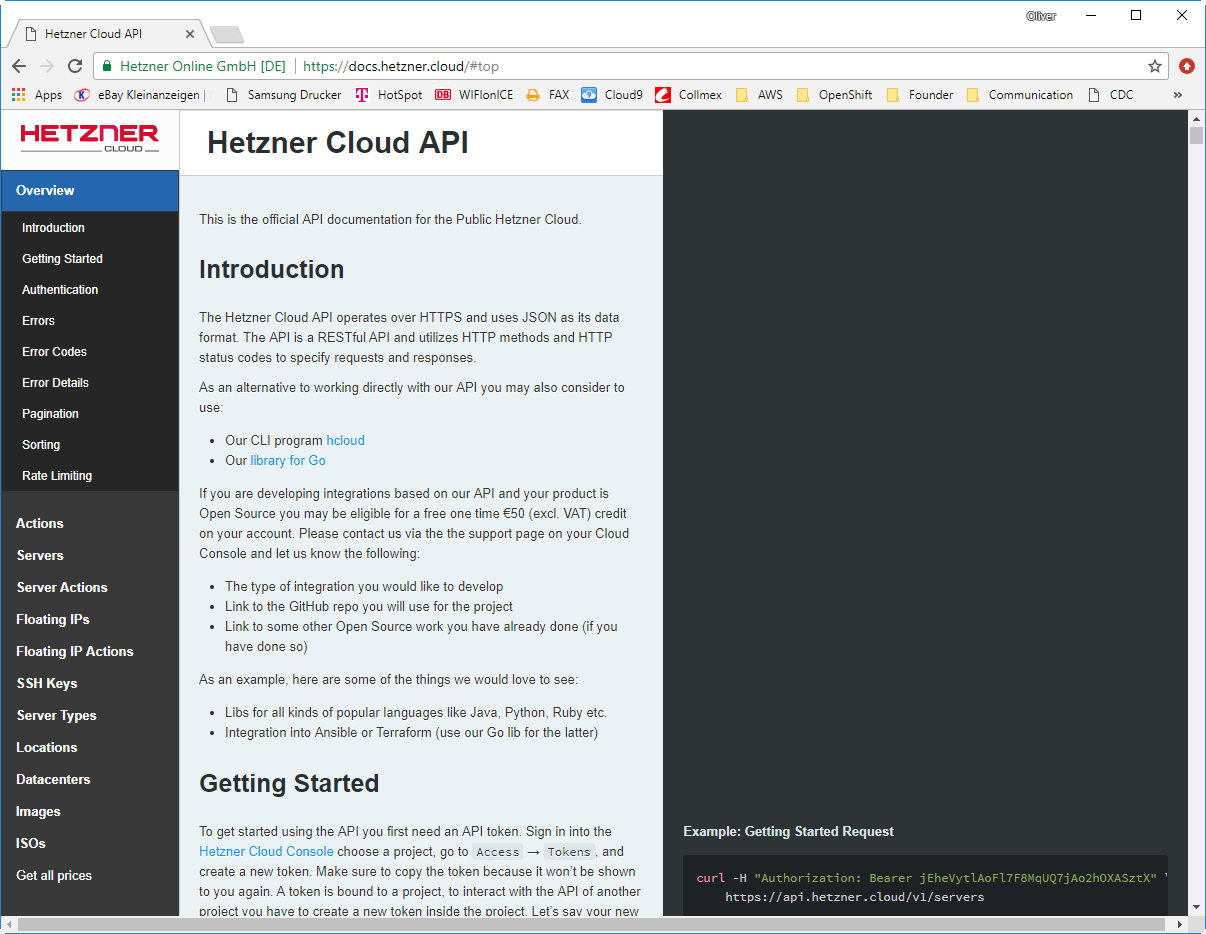Reload the page with the refresh icon
Image resolution: width=1206 pixels, height=934 pixels.
[75, 66]
